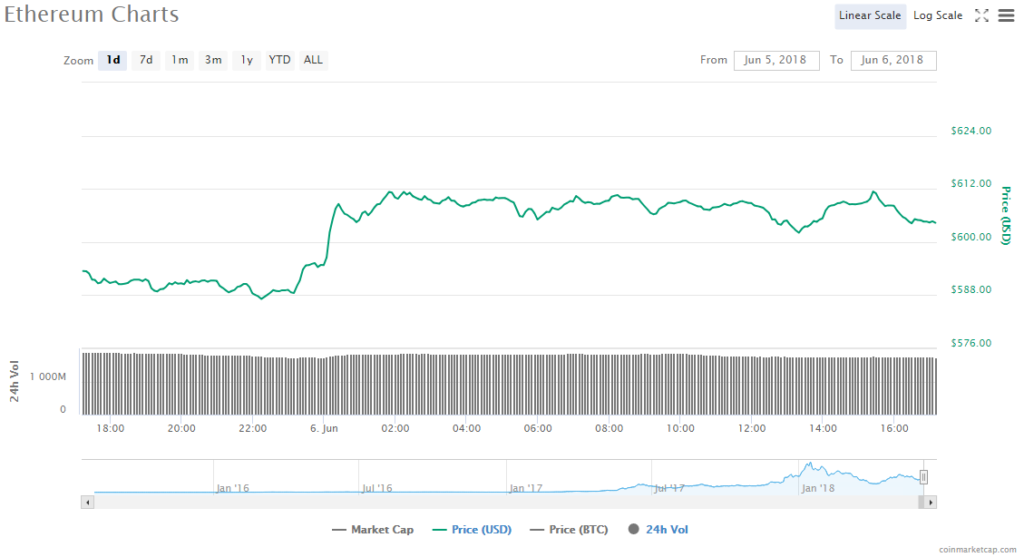
Task: Select the 7d zoom range
Action: pos(146,60)
